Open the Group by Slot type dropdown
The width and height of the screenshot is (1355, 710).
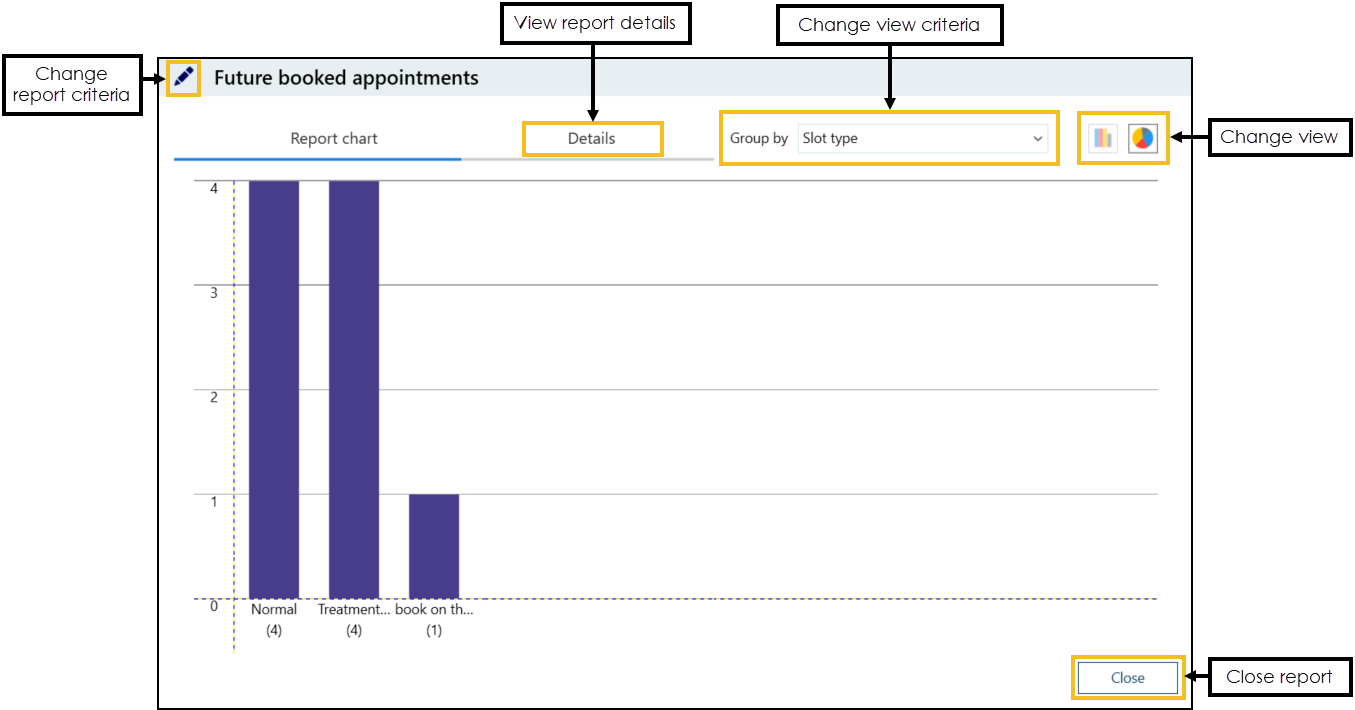[922, 139]
